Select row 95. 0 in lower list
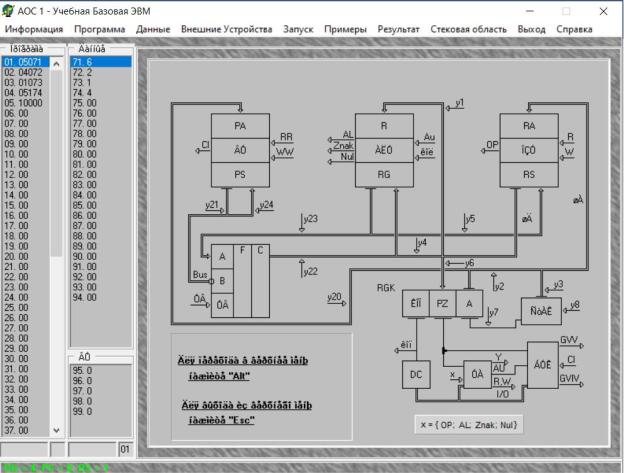 point(97,370)
